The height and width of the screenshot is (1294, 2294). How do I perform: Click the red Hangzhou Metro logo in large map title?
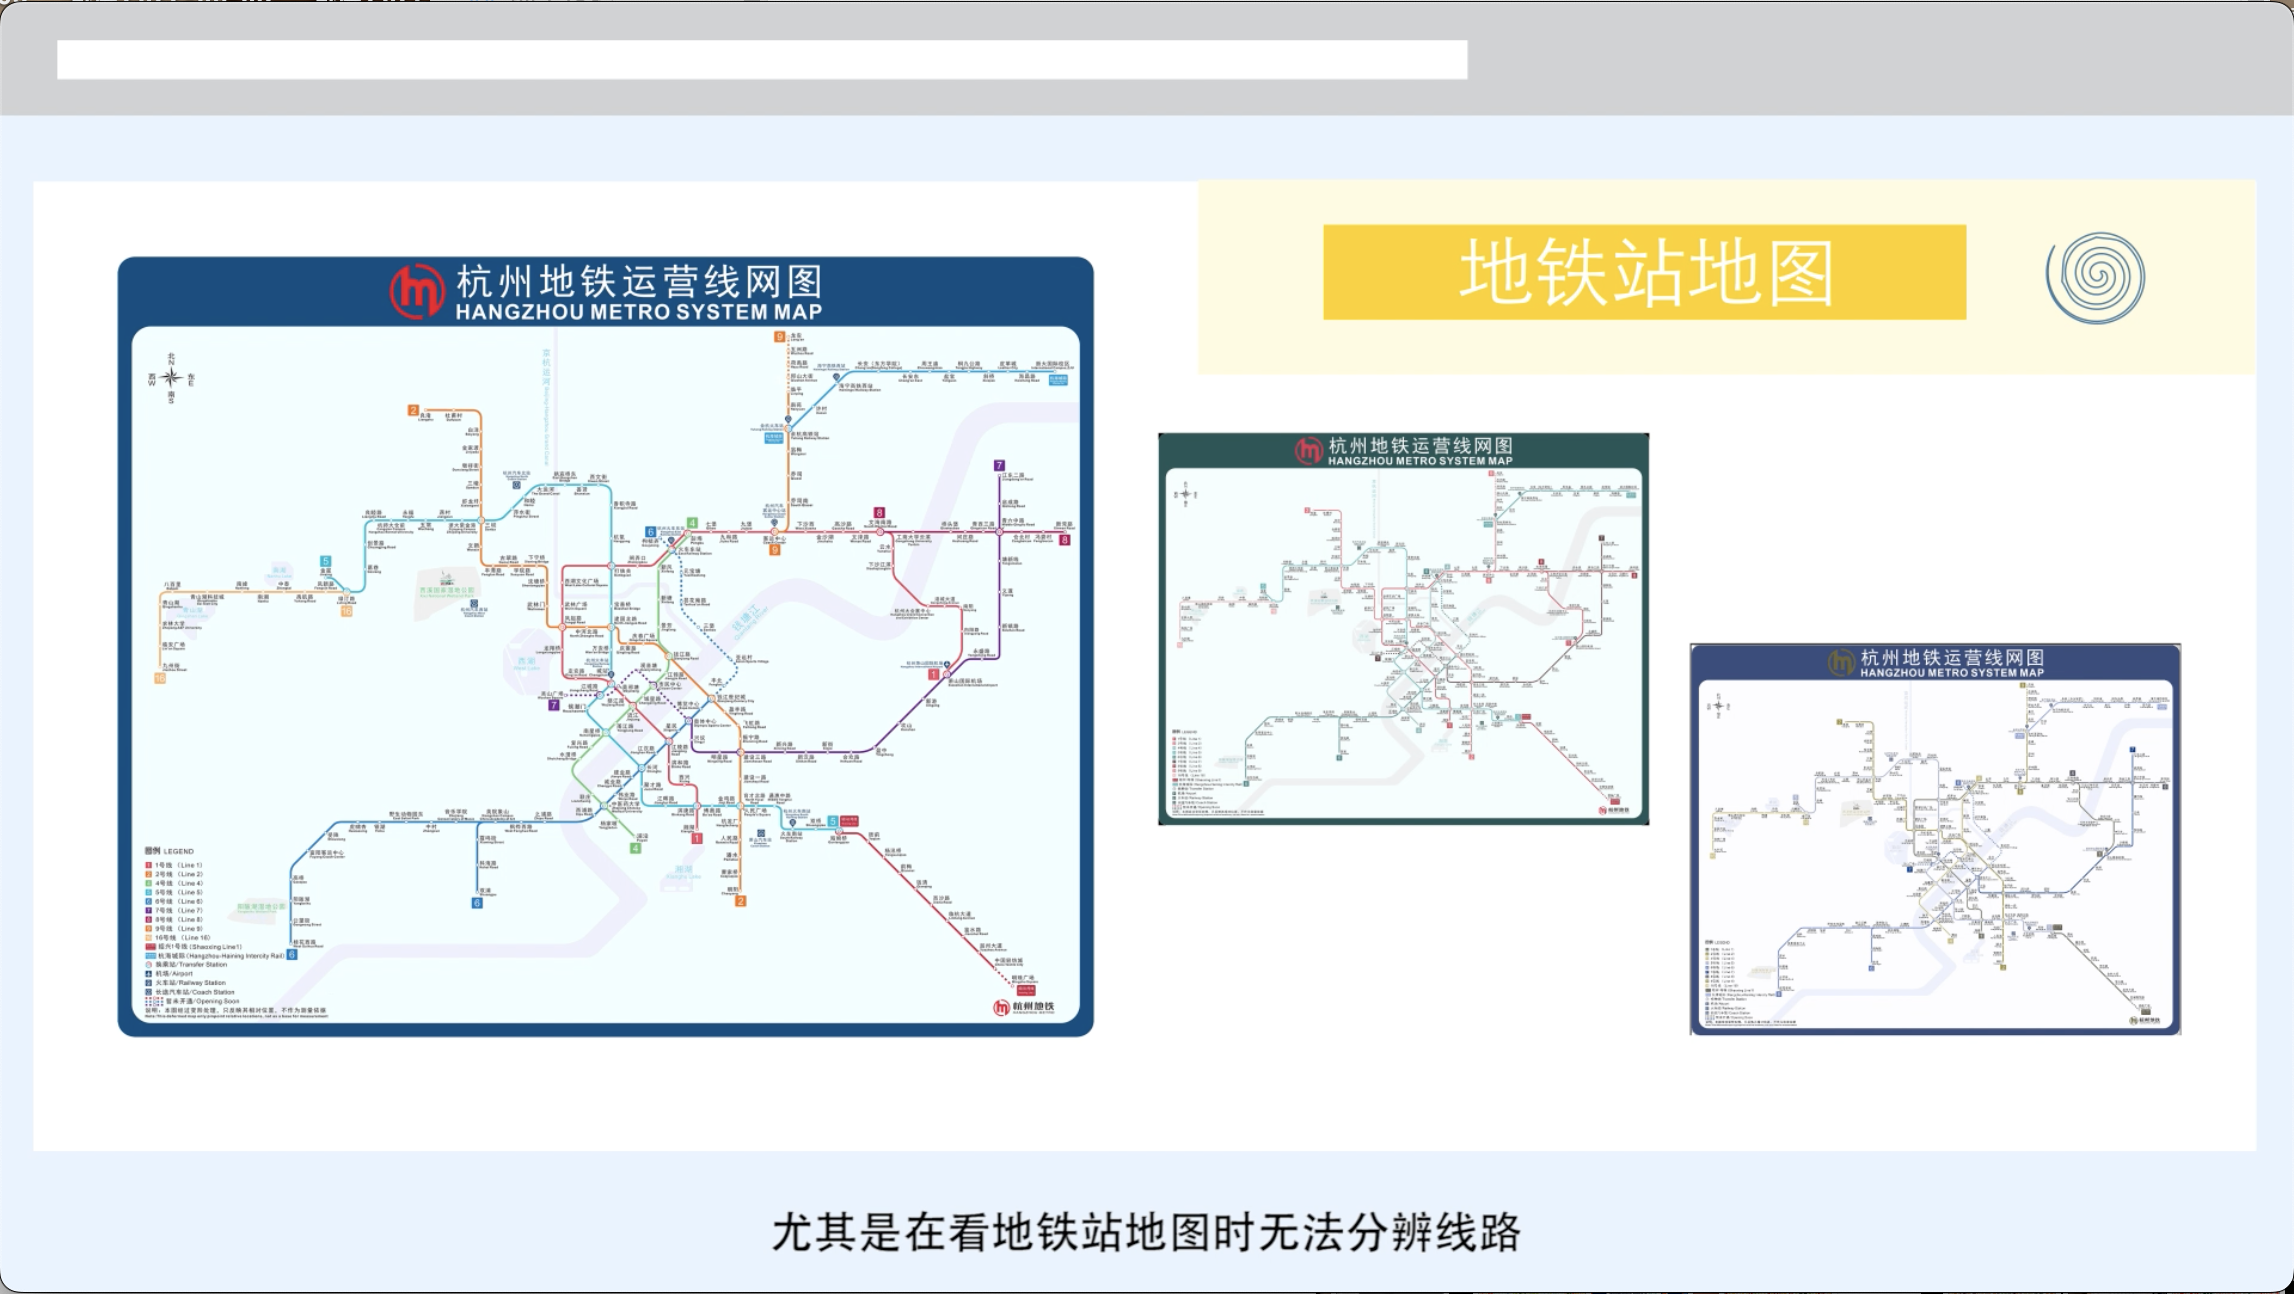coord(417,291)
